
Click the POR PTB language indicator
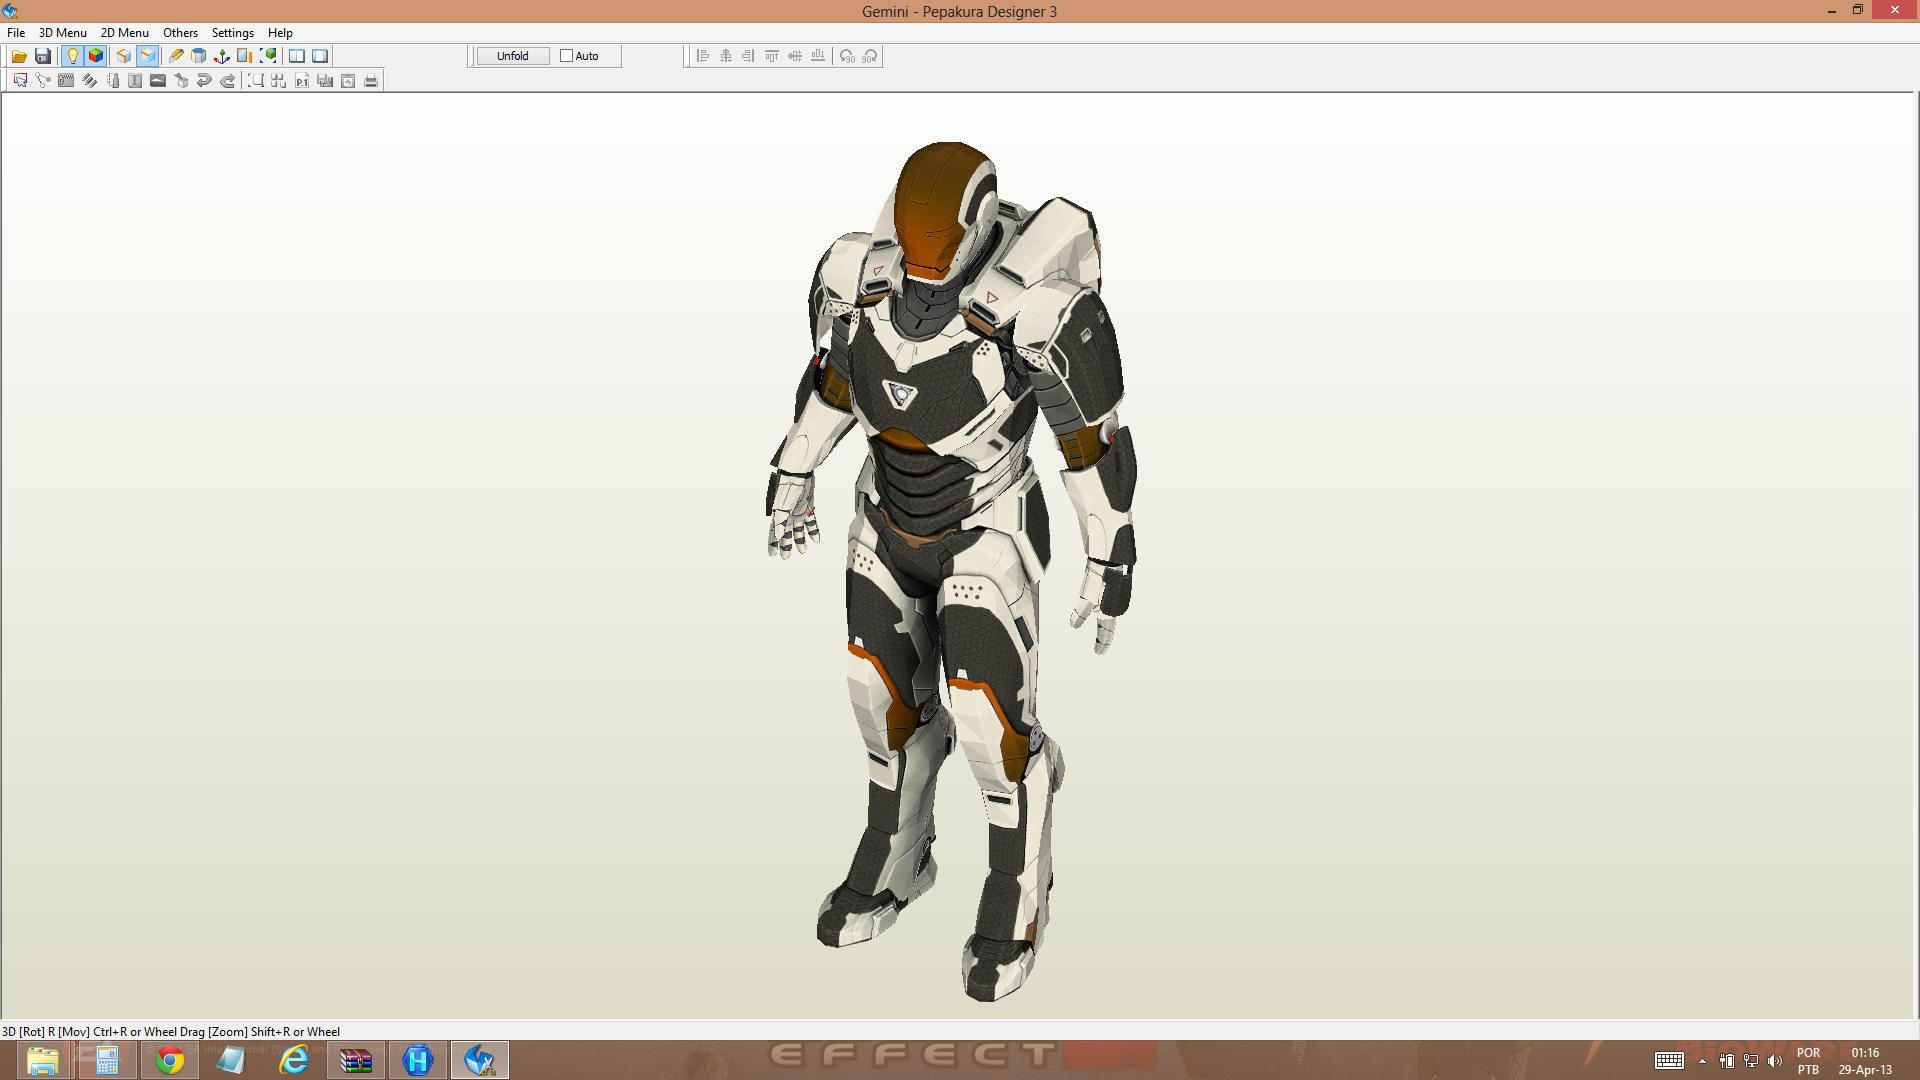(x=1808, y=1061)
